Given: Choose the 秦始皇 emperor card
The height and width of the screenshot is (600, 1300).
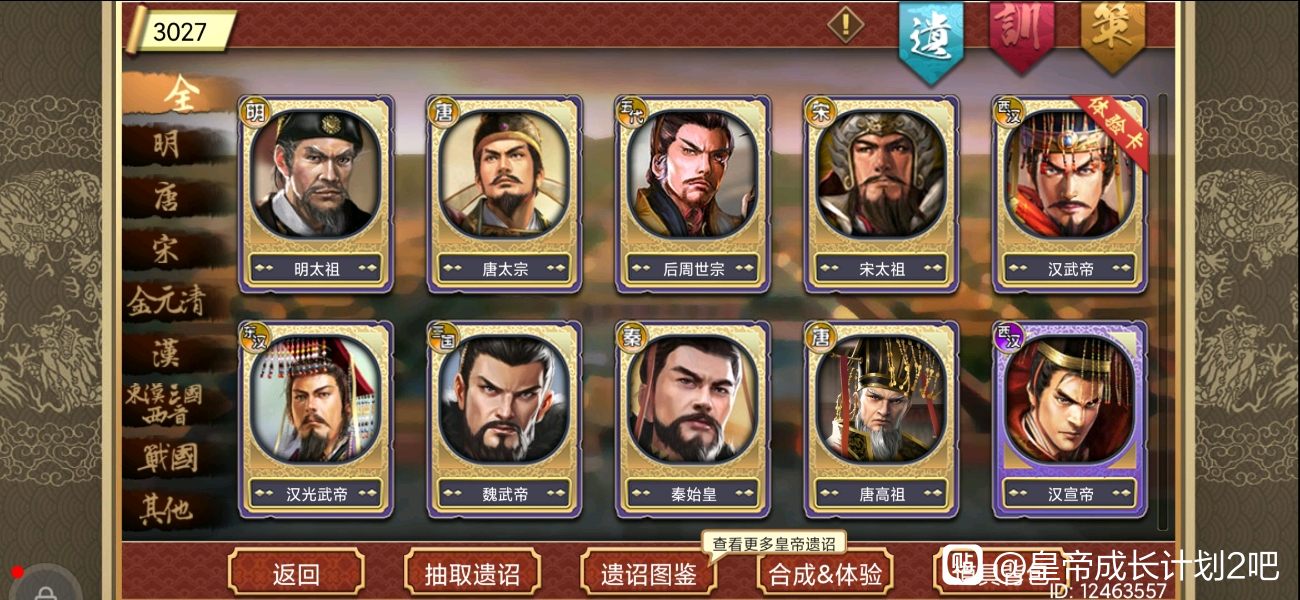Looking at the screenshot, I should pos(692,419).
